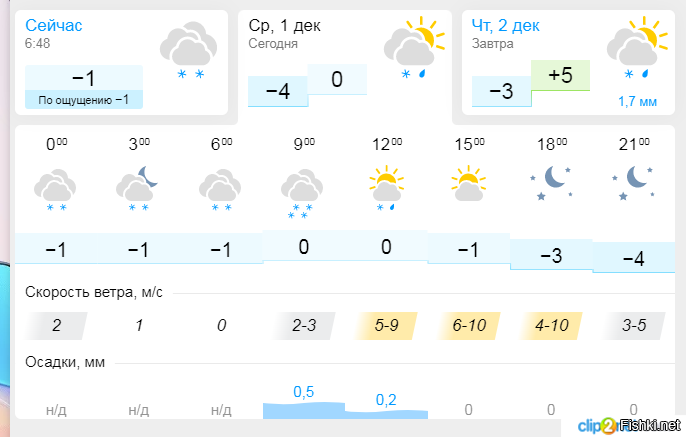Click the snowy cloud icon under Сейчас
This screenshot has width=686, height=437.
(x=190, y=50)
